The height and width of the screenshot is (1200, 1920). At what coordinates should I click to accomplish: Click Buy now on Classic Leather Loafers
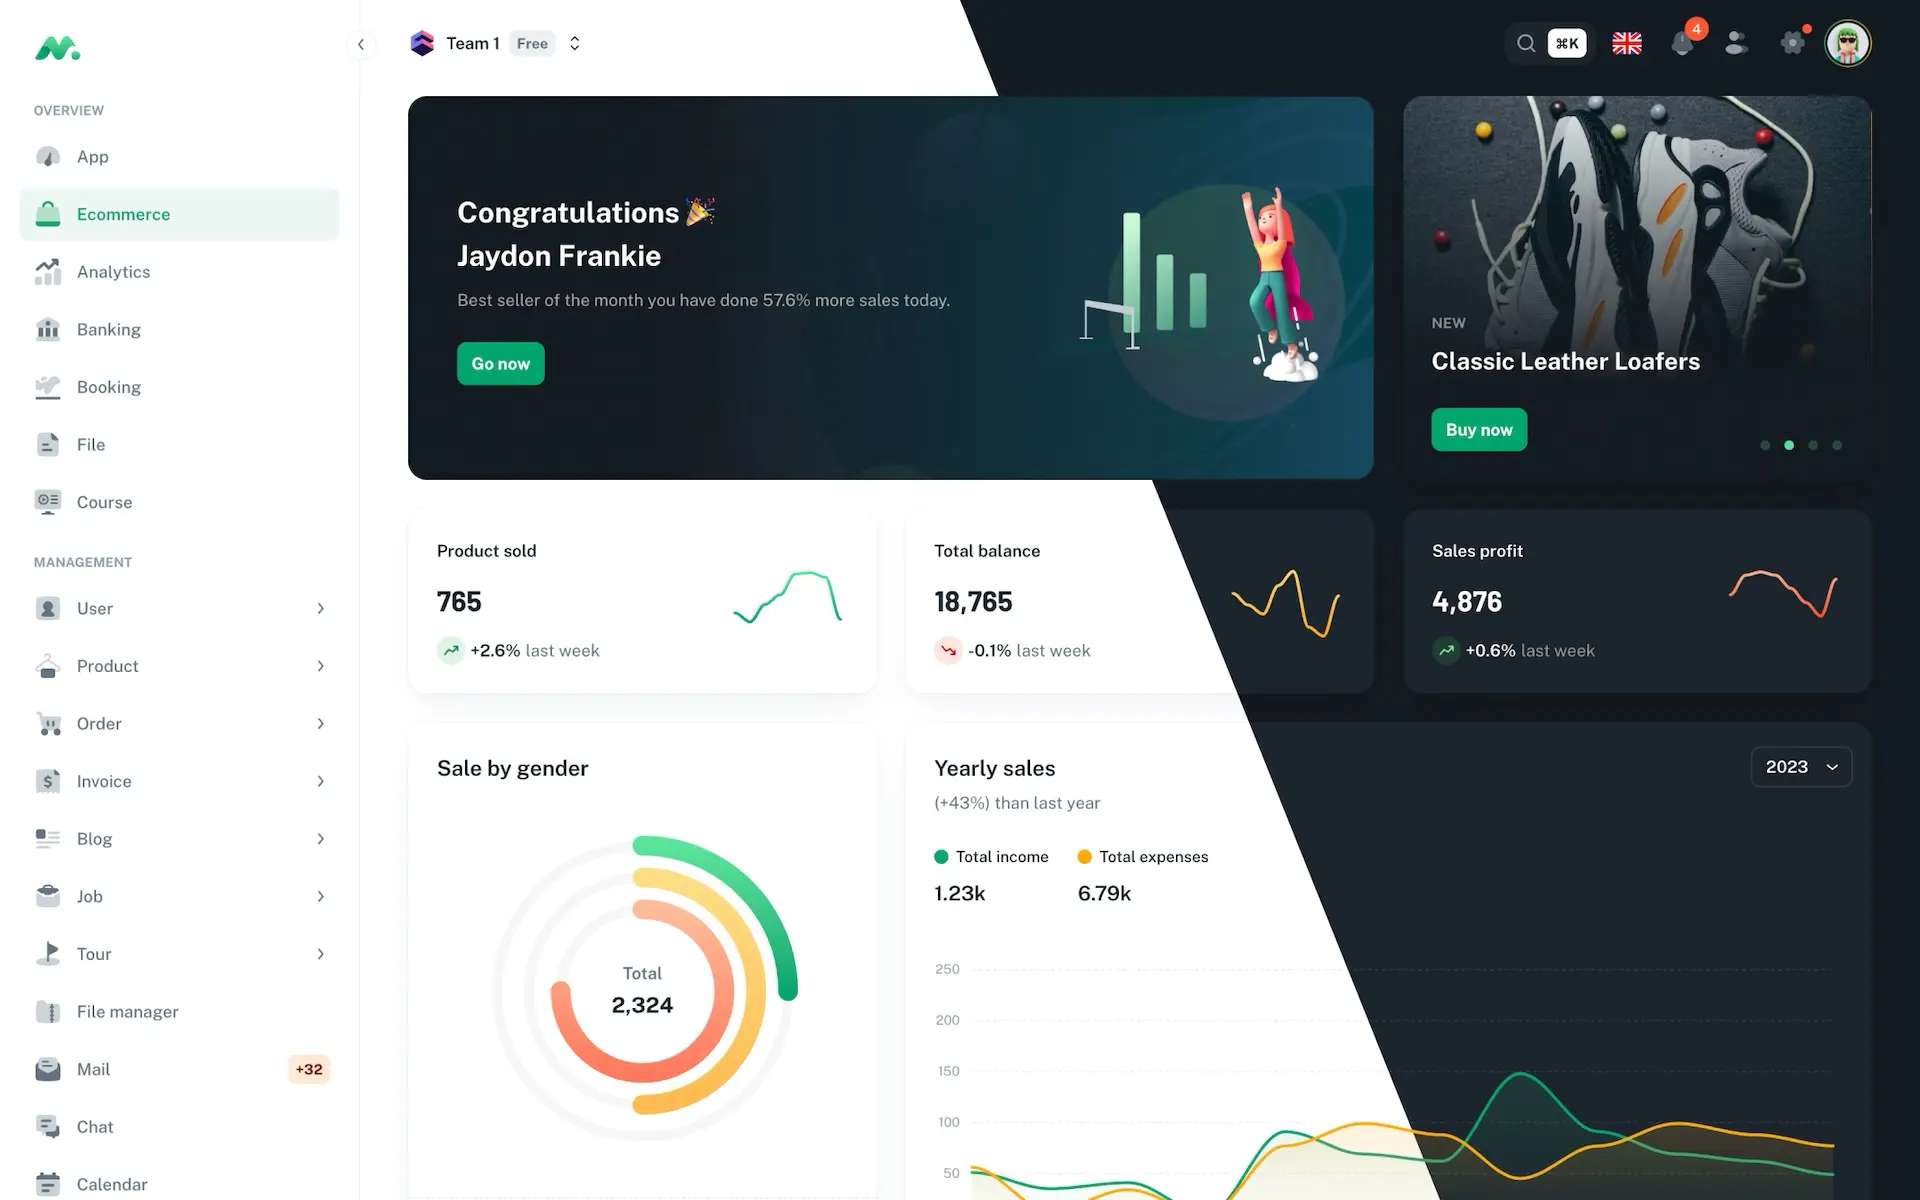pos(1479,429)
